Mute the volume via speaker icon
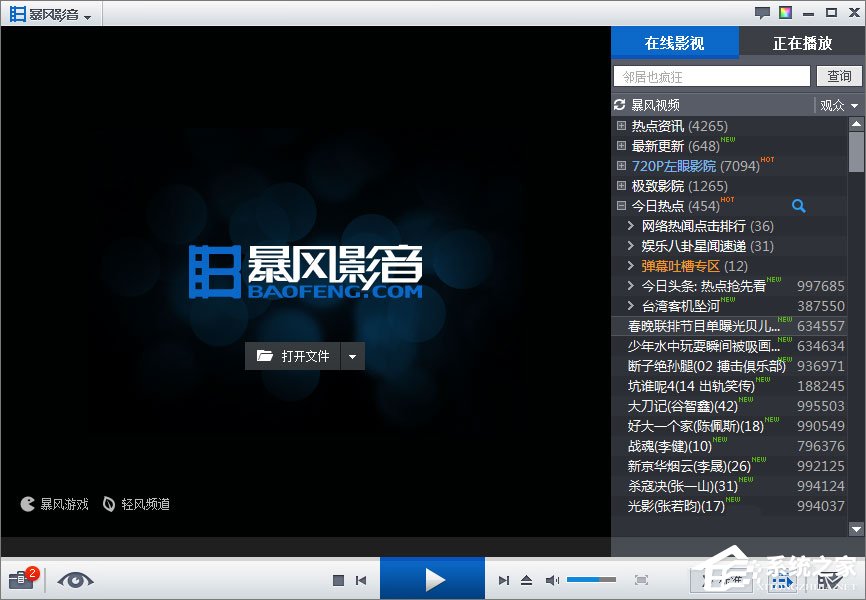The width and height of the screenshot is (866, 600). click(552, 579)
